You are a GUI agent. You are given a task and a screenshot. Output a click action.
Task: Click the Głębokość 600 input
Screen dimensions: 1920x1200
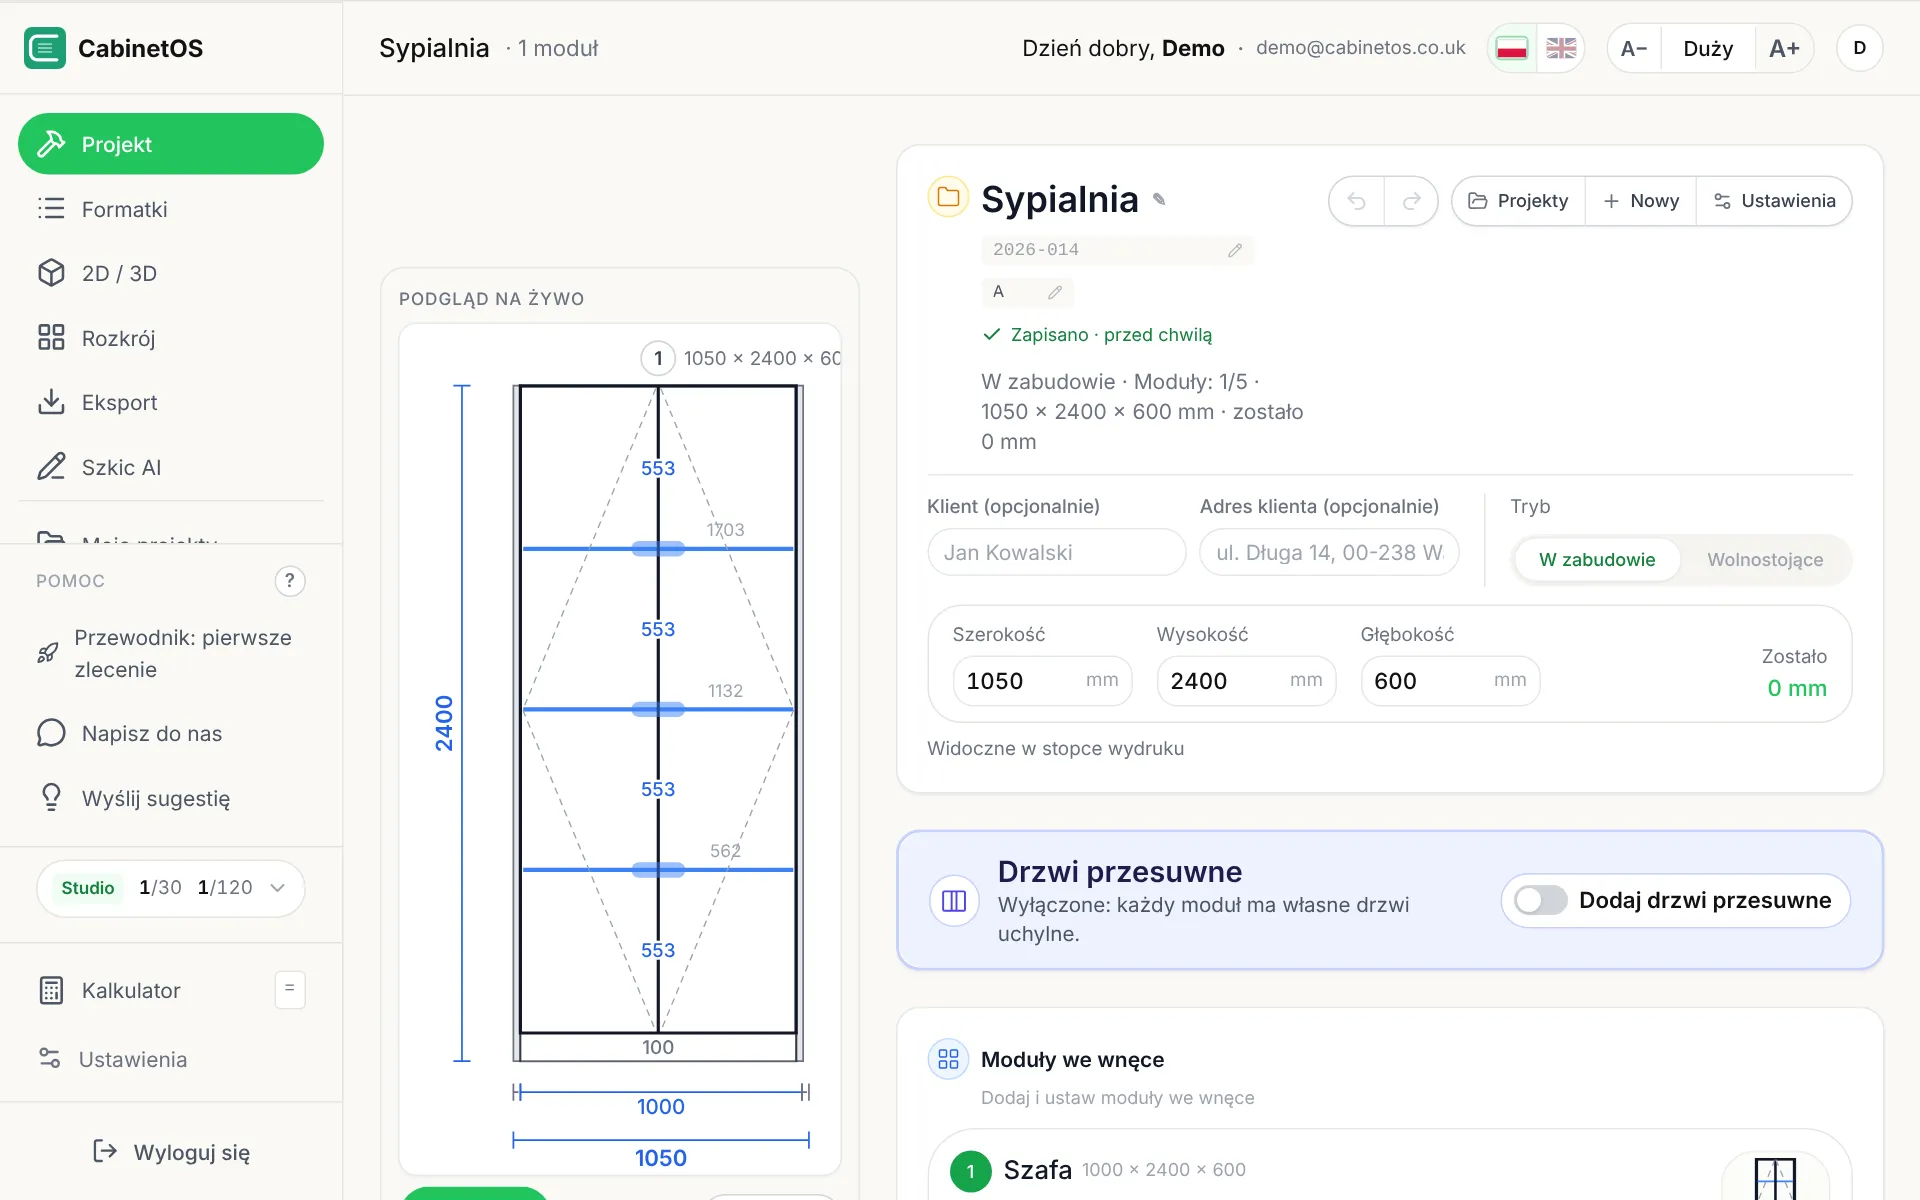[x=1450, y=681]
